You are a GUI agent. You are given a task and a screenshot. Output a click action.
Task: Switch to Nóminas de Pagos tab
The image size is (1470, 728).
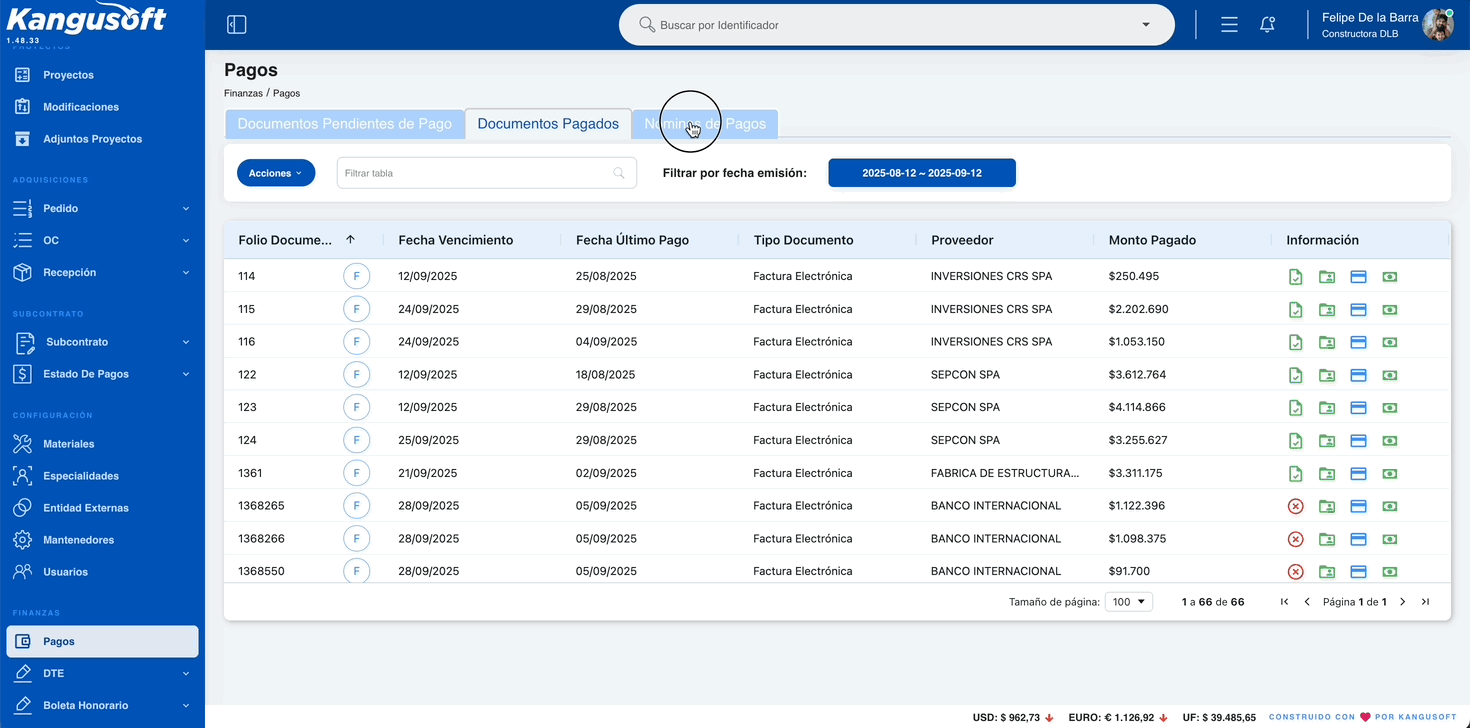pos(705,124)
